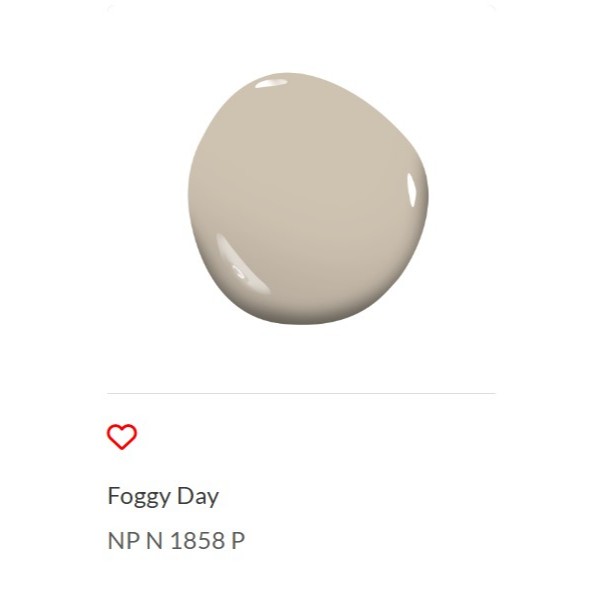Screen dimensions: 598x598
Task: Add Foggy Day to favorites via the heart
Action: click(122, 437)
